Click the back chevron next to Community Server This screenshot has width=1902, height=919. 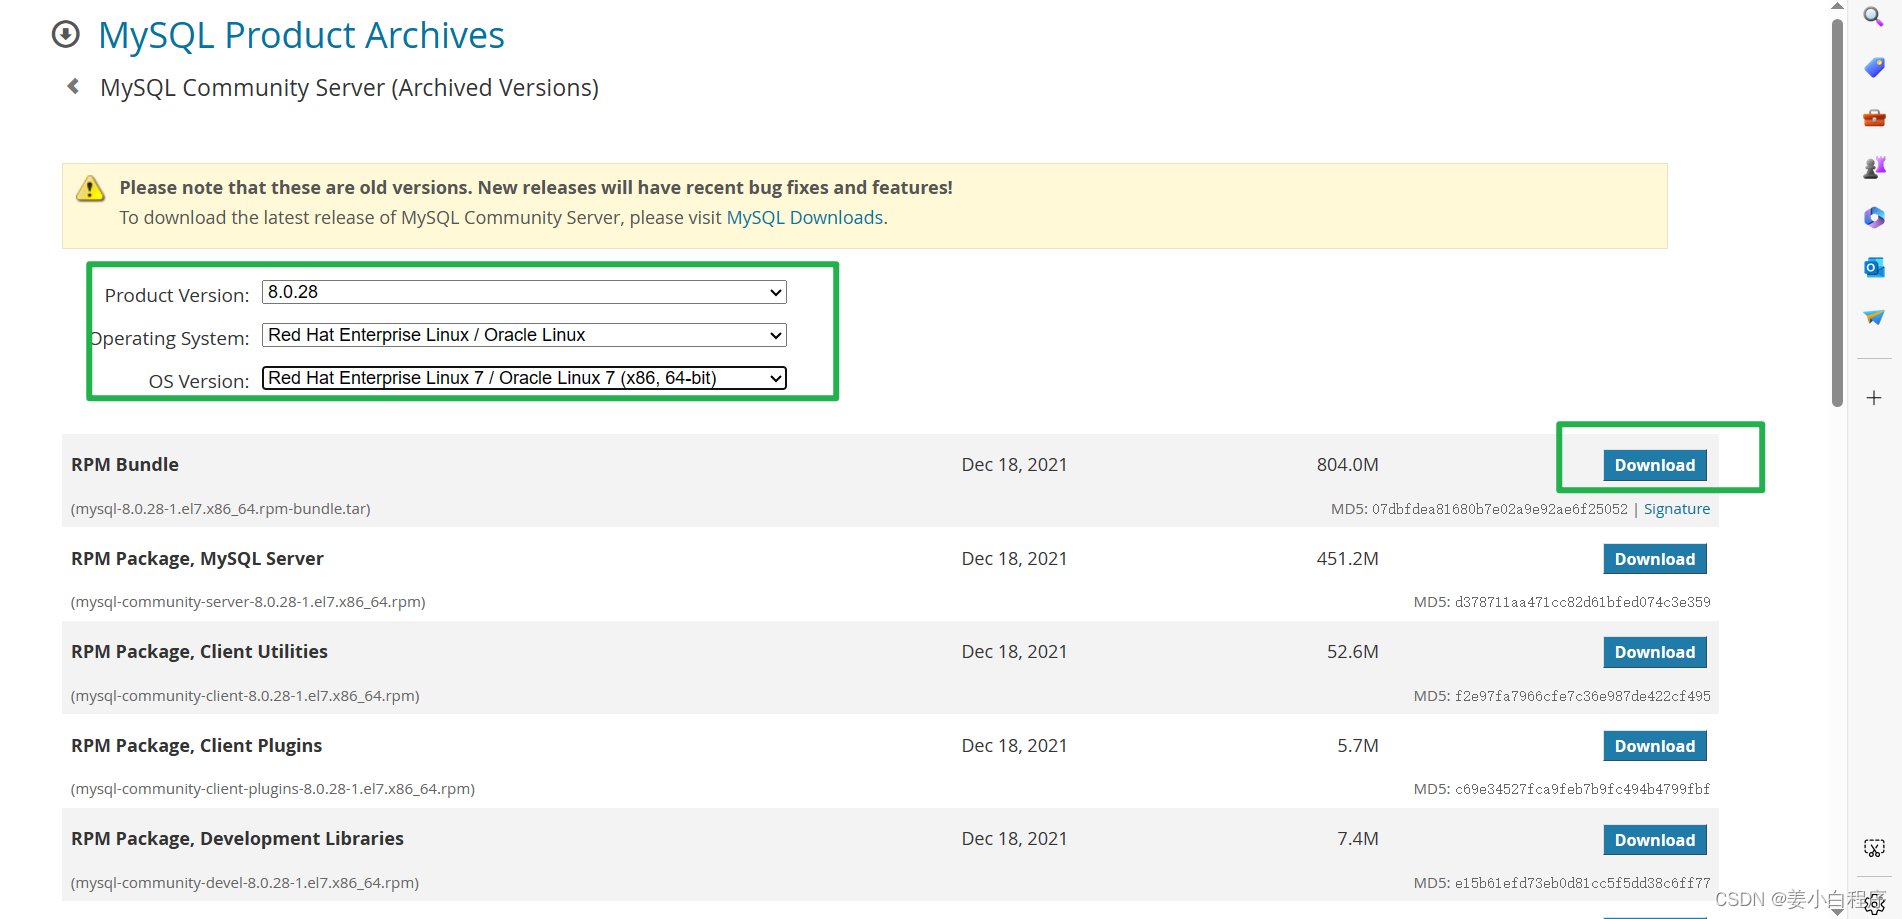tap(73, 86)
